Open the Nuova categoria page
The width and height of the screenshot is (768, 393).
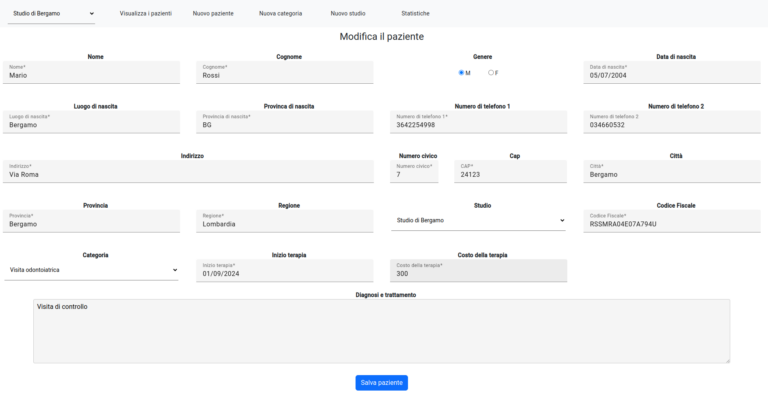pos(280,14)
